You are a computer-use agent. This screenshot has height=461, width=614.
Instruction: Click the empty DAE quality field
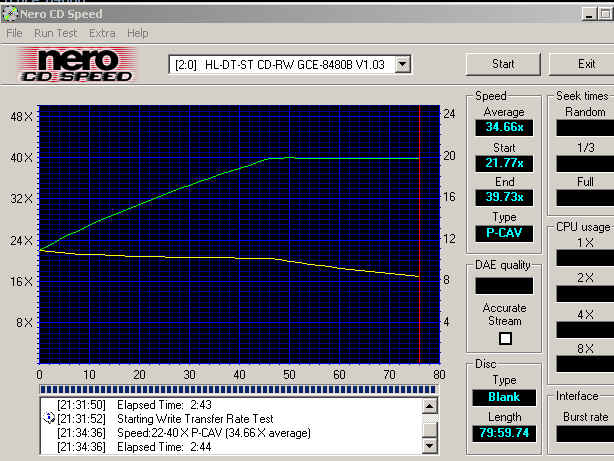click(x=504, y=286)
